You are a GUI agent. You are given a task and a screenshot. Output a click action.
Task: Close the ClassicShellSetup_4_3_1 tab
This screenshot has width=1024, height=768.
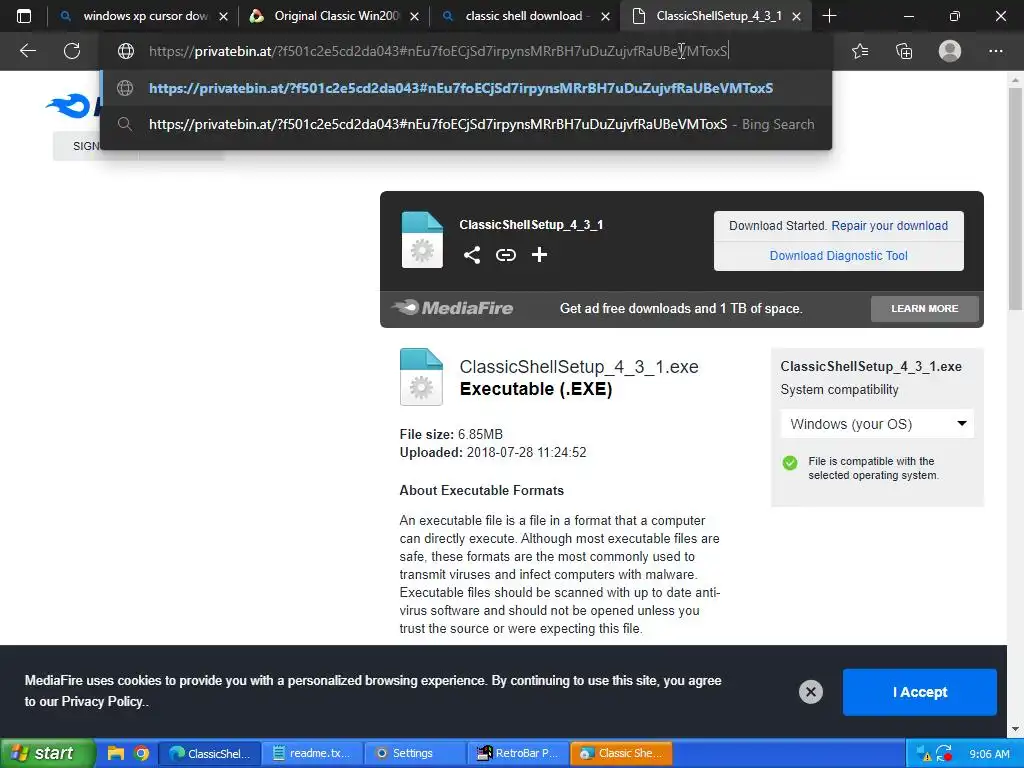(796, 16)
